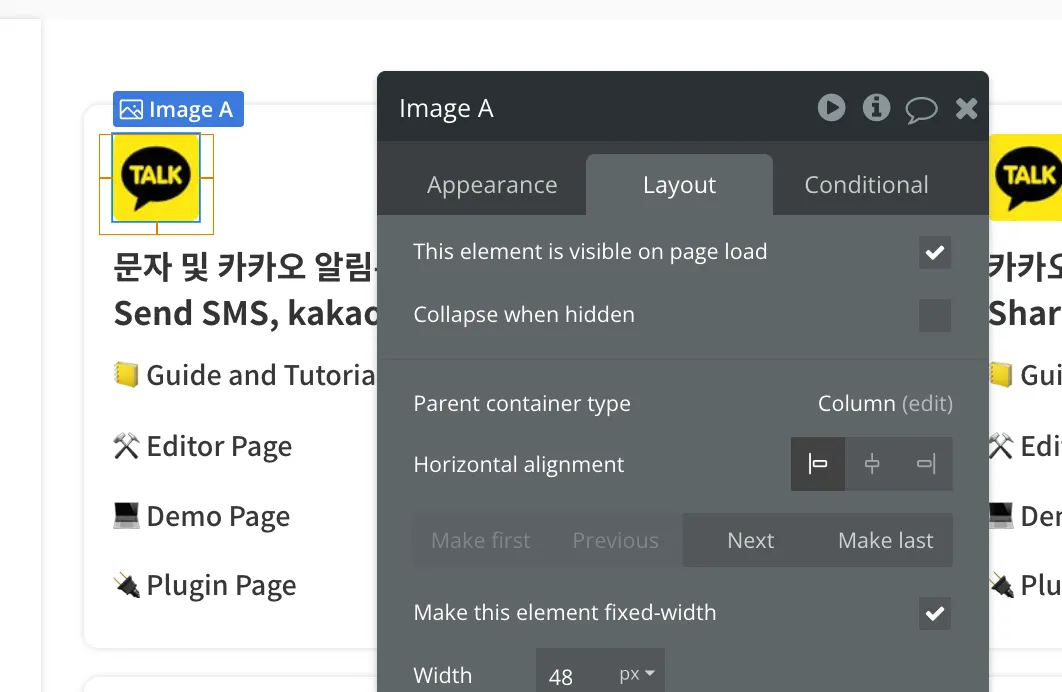The height and width of the screenshot is (692, 1062).
Task: Click the Editor Page text on left card
Action: 219,446
